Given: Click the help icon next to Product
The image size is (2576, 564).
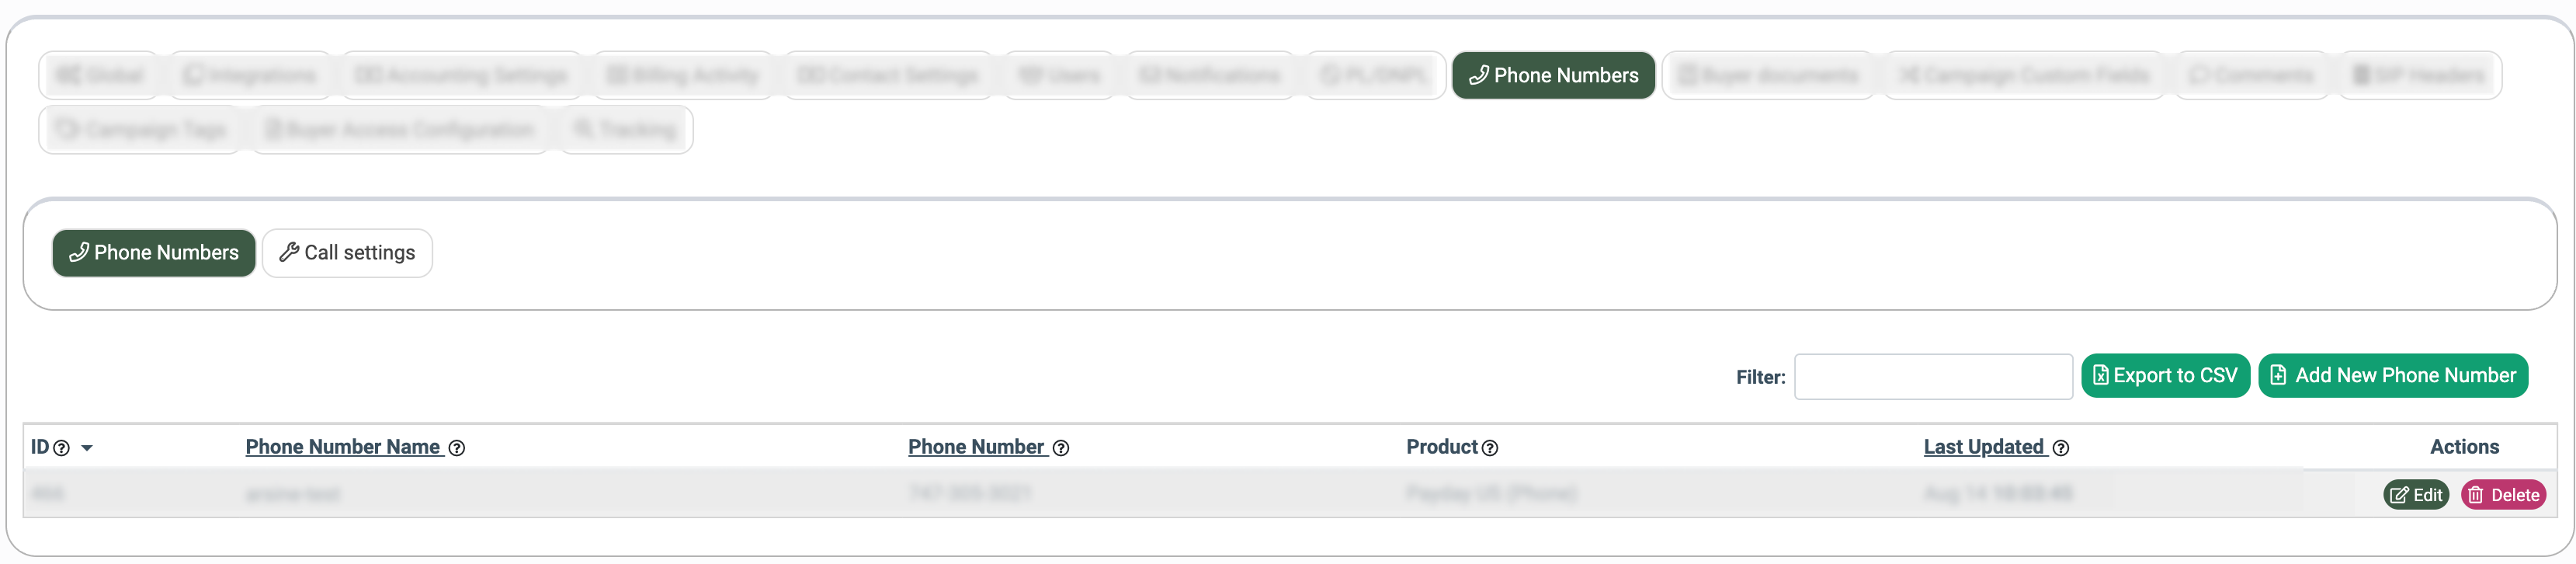Looking at the screenshot, I should [x=1490, y=448].
